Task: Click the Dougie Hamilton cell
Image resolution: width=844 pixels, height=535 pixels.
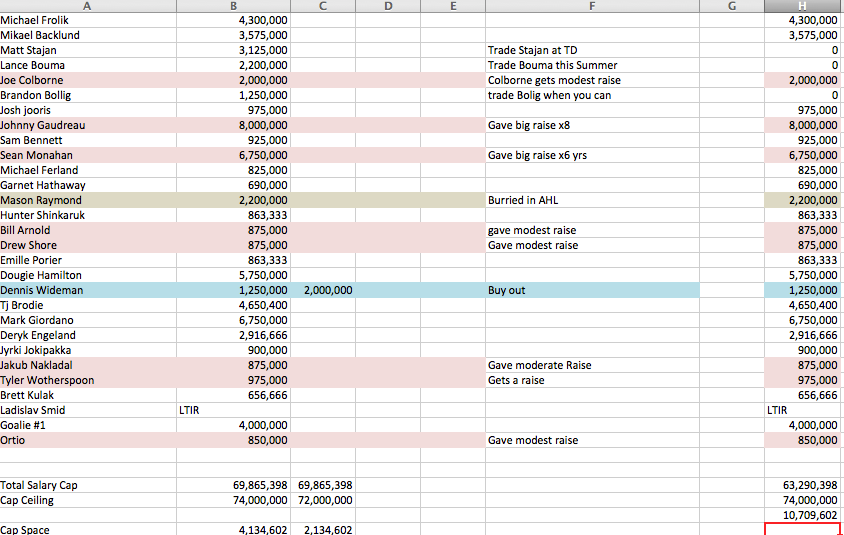Action: 88,276
